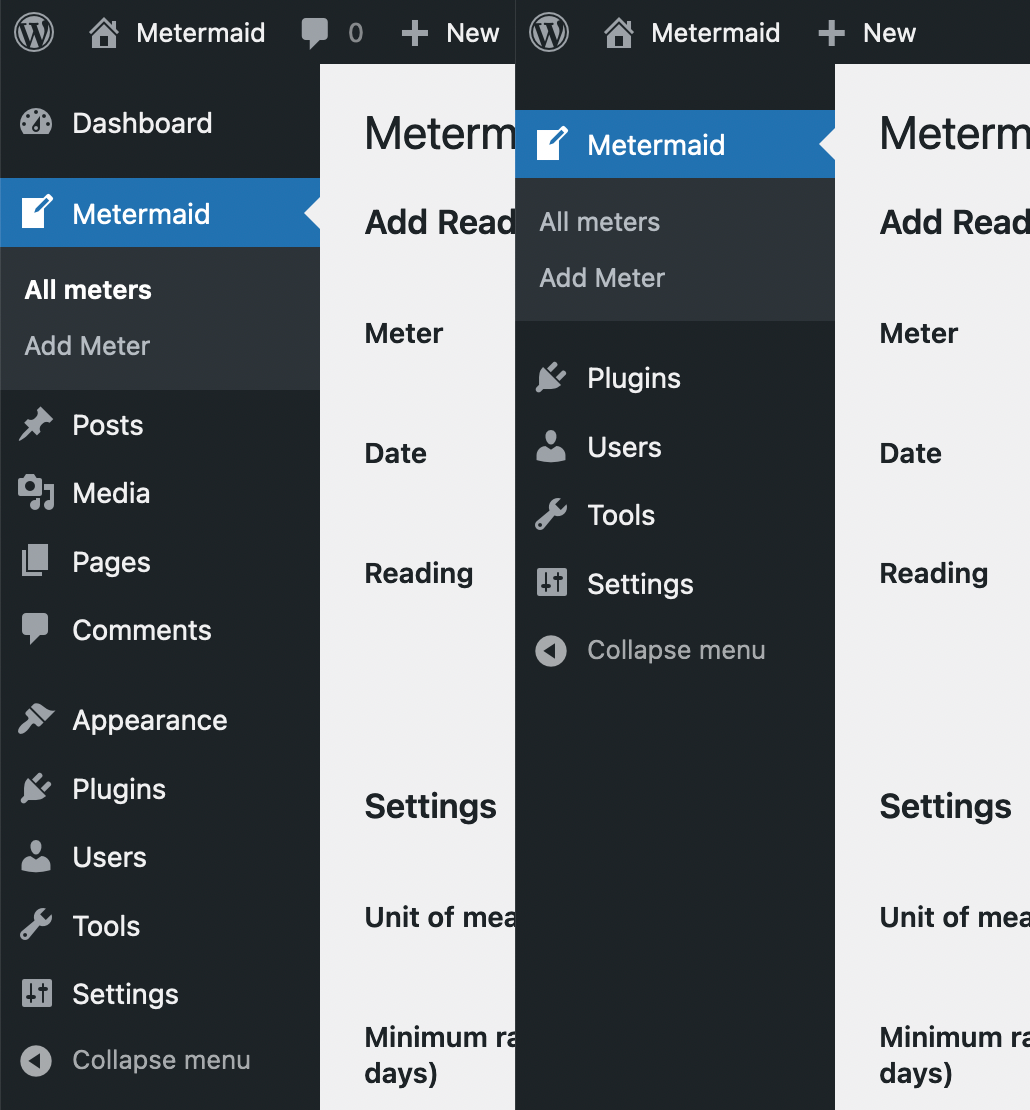Click Collapse menu text in left sidebar
The width and height of the screenshot is (1030, 1110).
point(161,1060)
